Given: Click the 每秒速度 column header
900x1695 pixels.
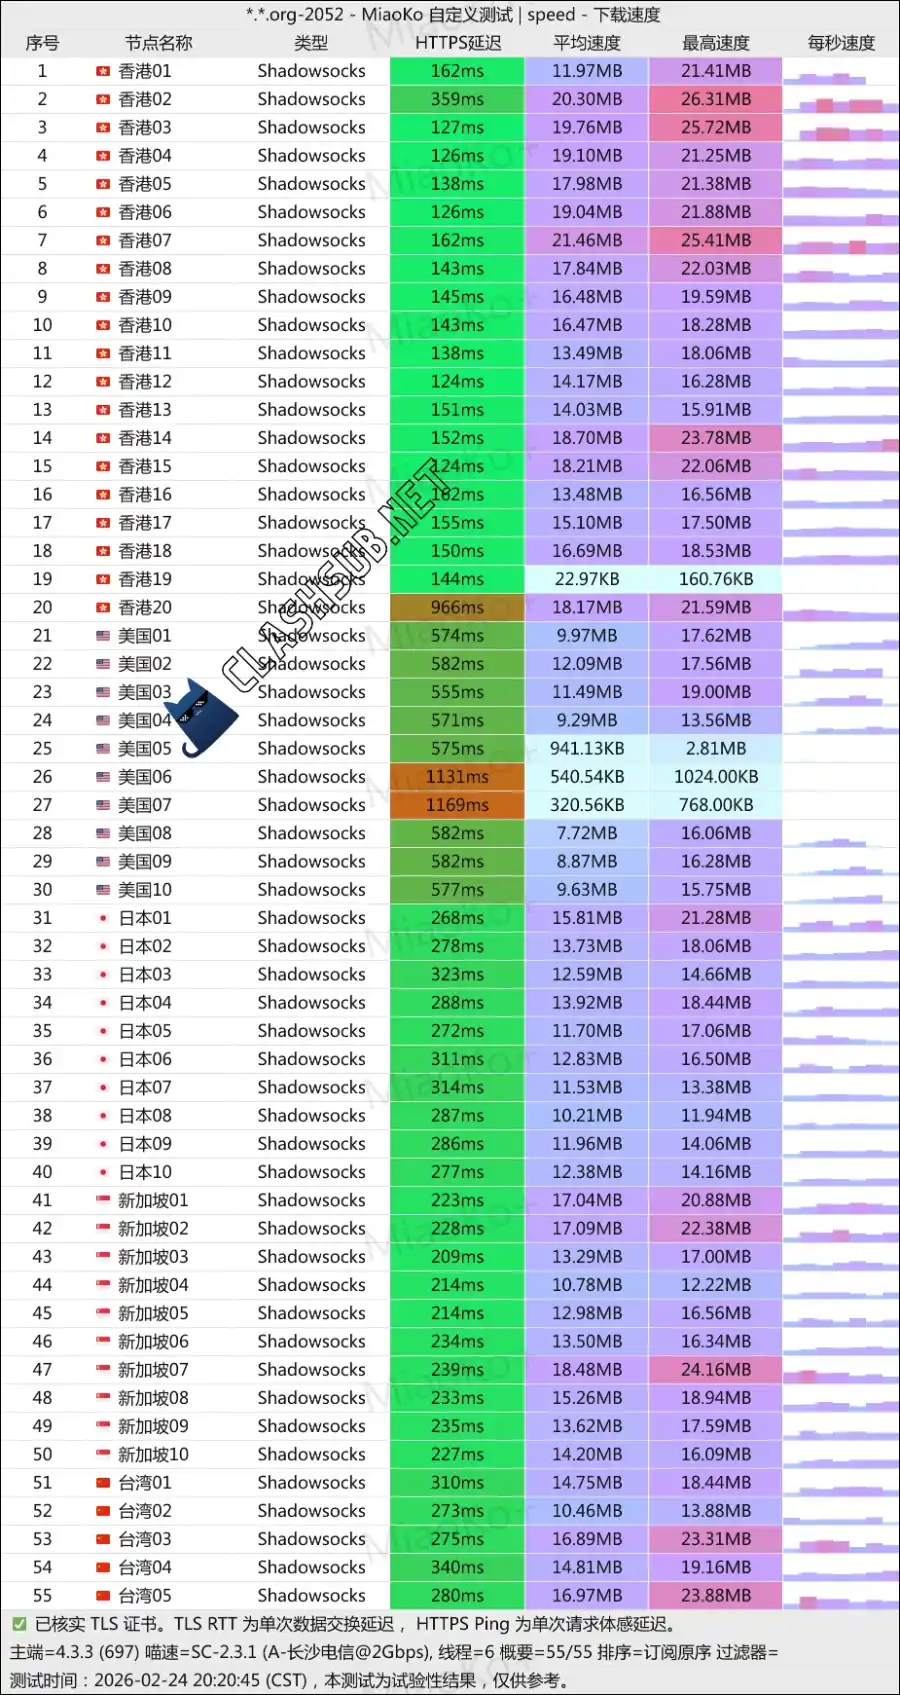Looking at the screenshot, I should 840,43.
